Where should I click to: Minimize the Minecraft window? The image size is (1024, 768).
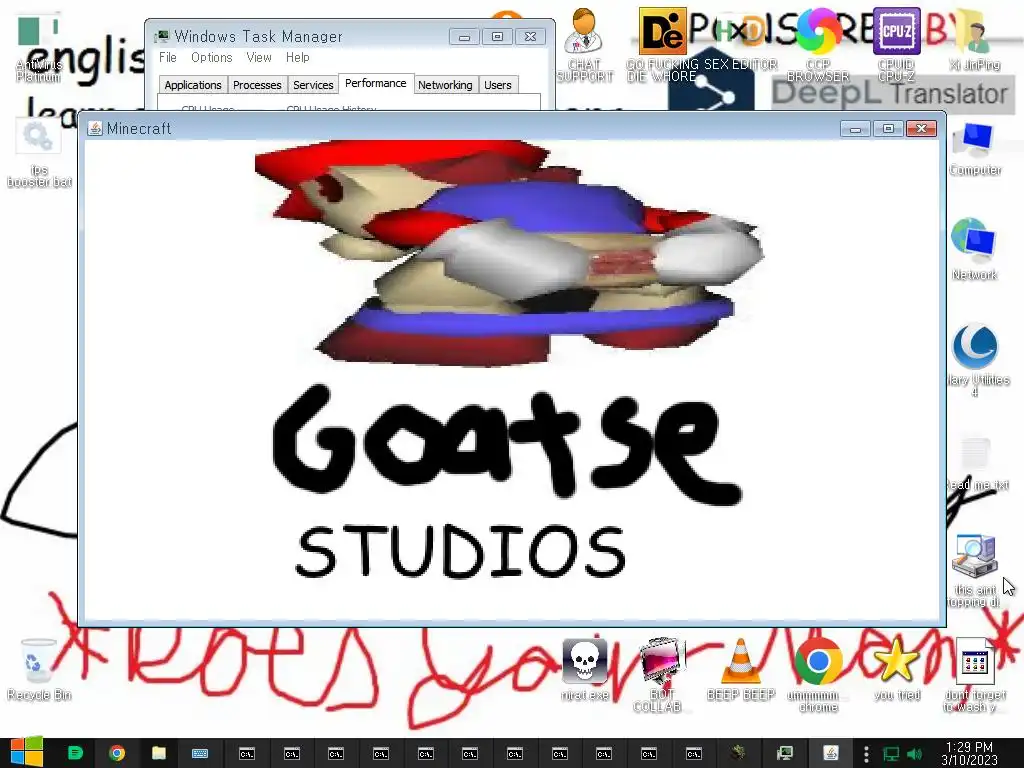(856, 129)
